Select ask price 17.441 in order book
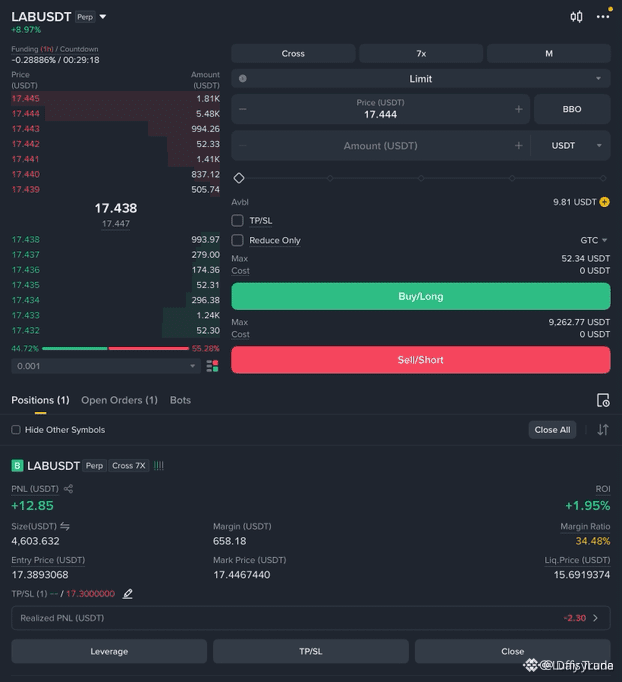The width and height of the screenshot is (622, 682). [26, 159]
